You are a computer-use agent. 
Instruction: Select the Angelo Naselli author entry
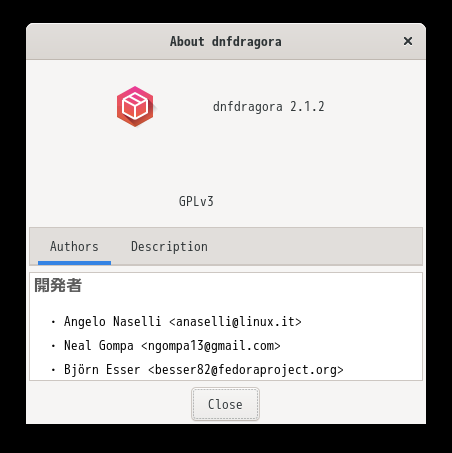(x=183, y=322)
